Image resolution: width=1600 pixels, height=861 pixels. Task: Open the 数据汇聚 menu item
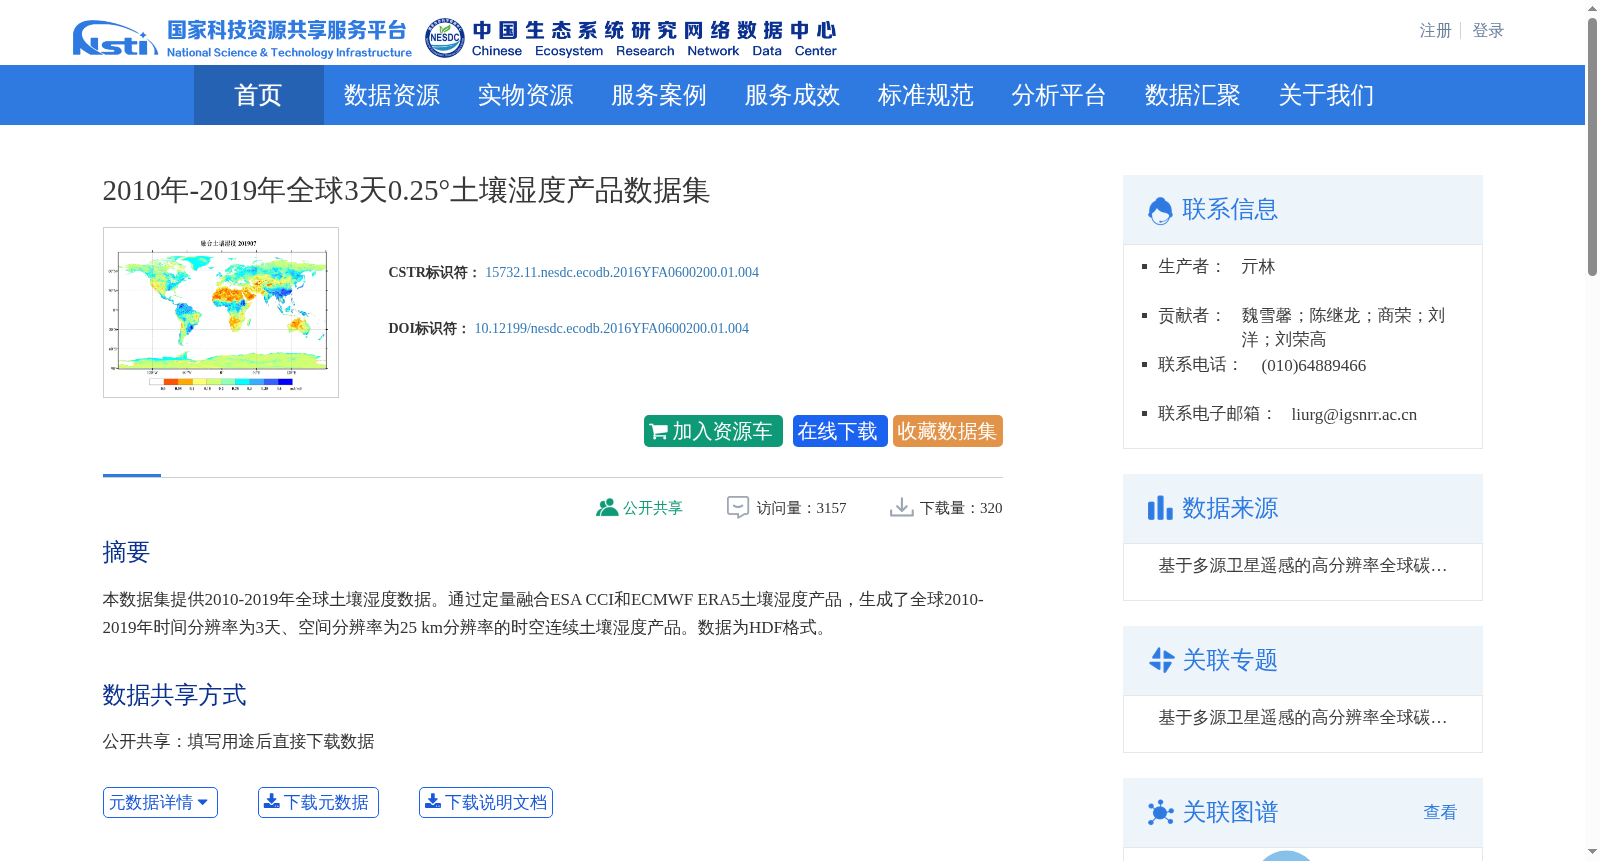pos(1192,95)
